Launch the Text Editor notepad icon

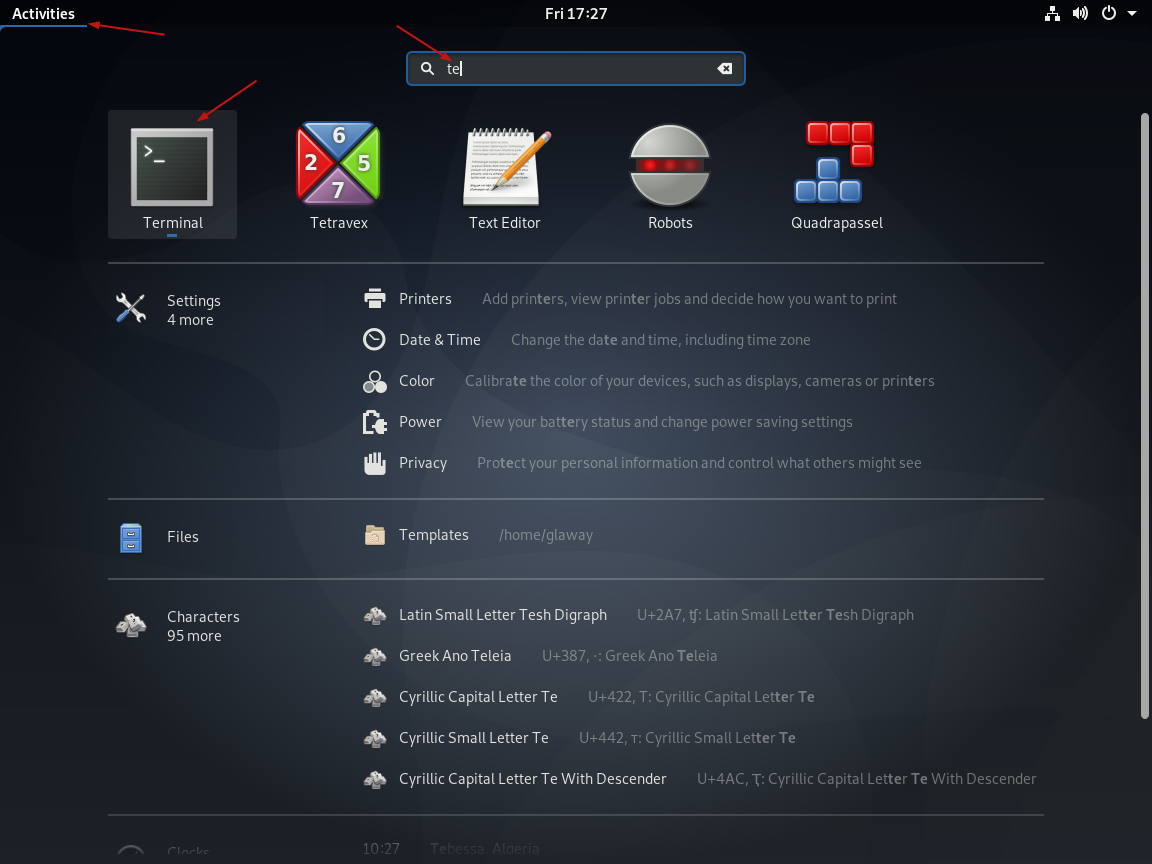506,167
